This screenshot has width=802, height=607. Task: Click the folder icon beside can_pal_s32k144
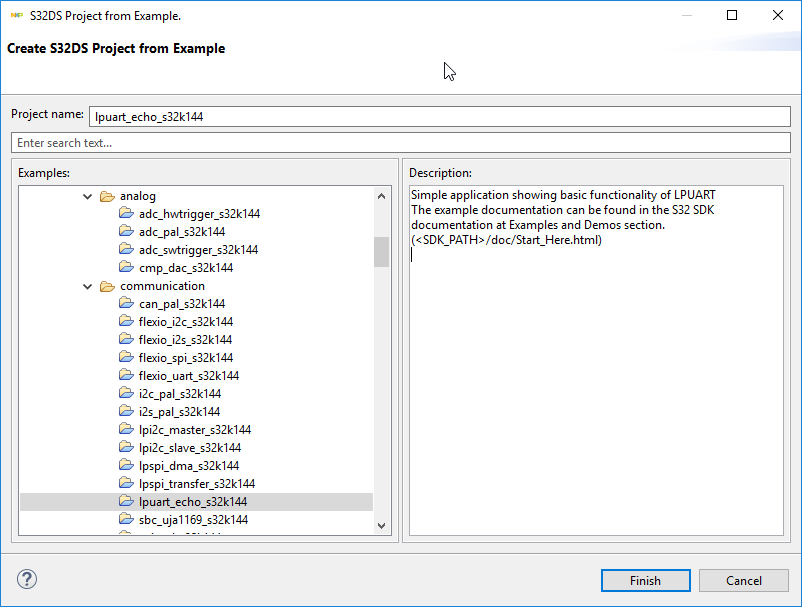click(126, 304)
